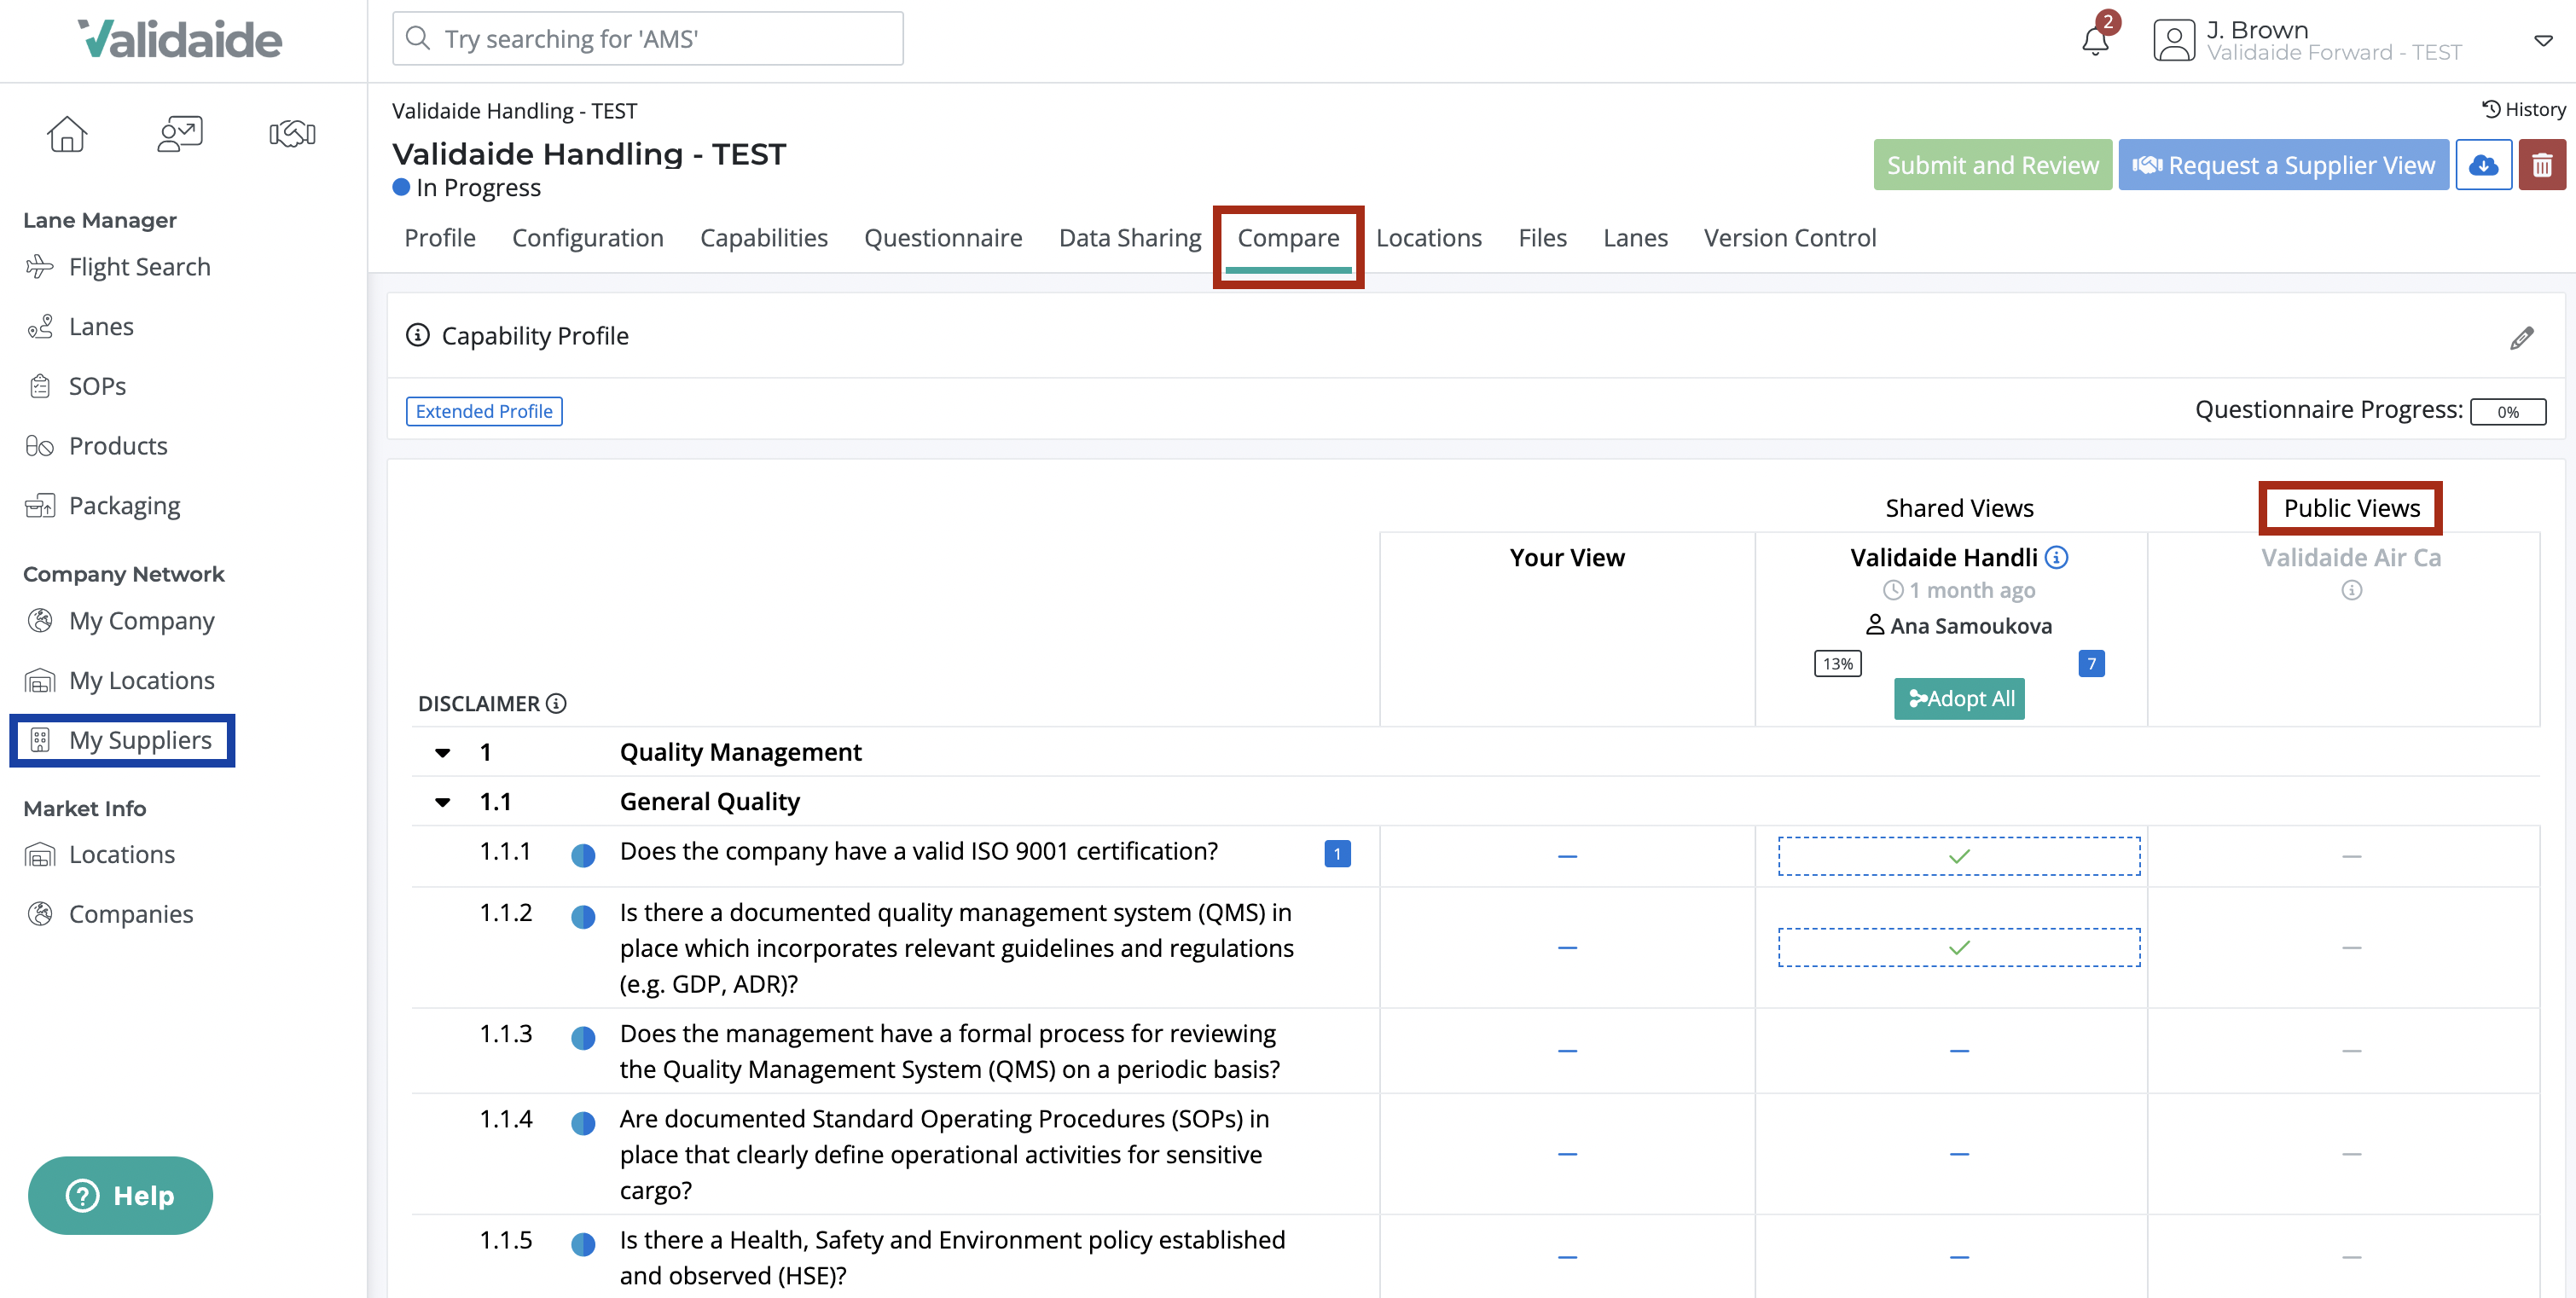Click the Shared Views heading
Image resolution: width=2576 pixels, height=1298 pixels.
[1959, 508]
